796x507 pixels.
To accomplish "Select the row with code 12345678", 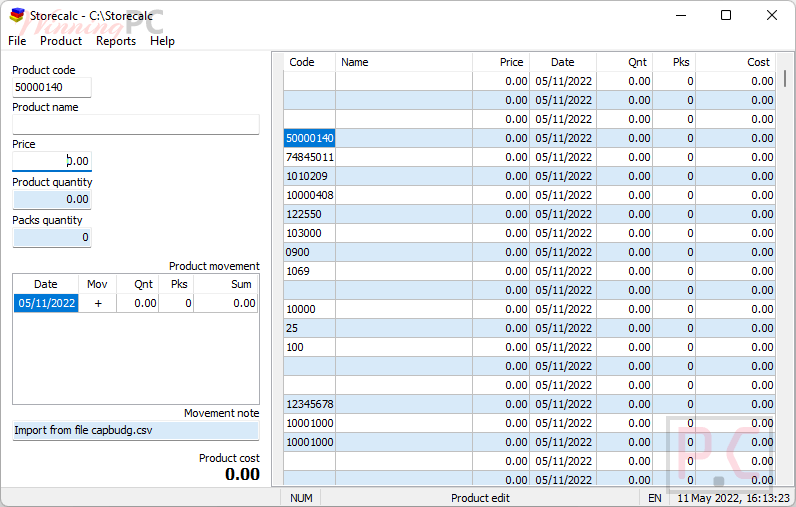I will point(529,404).
